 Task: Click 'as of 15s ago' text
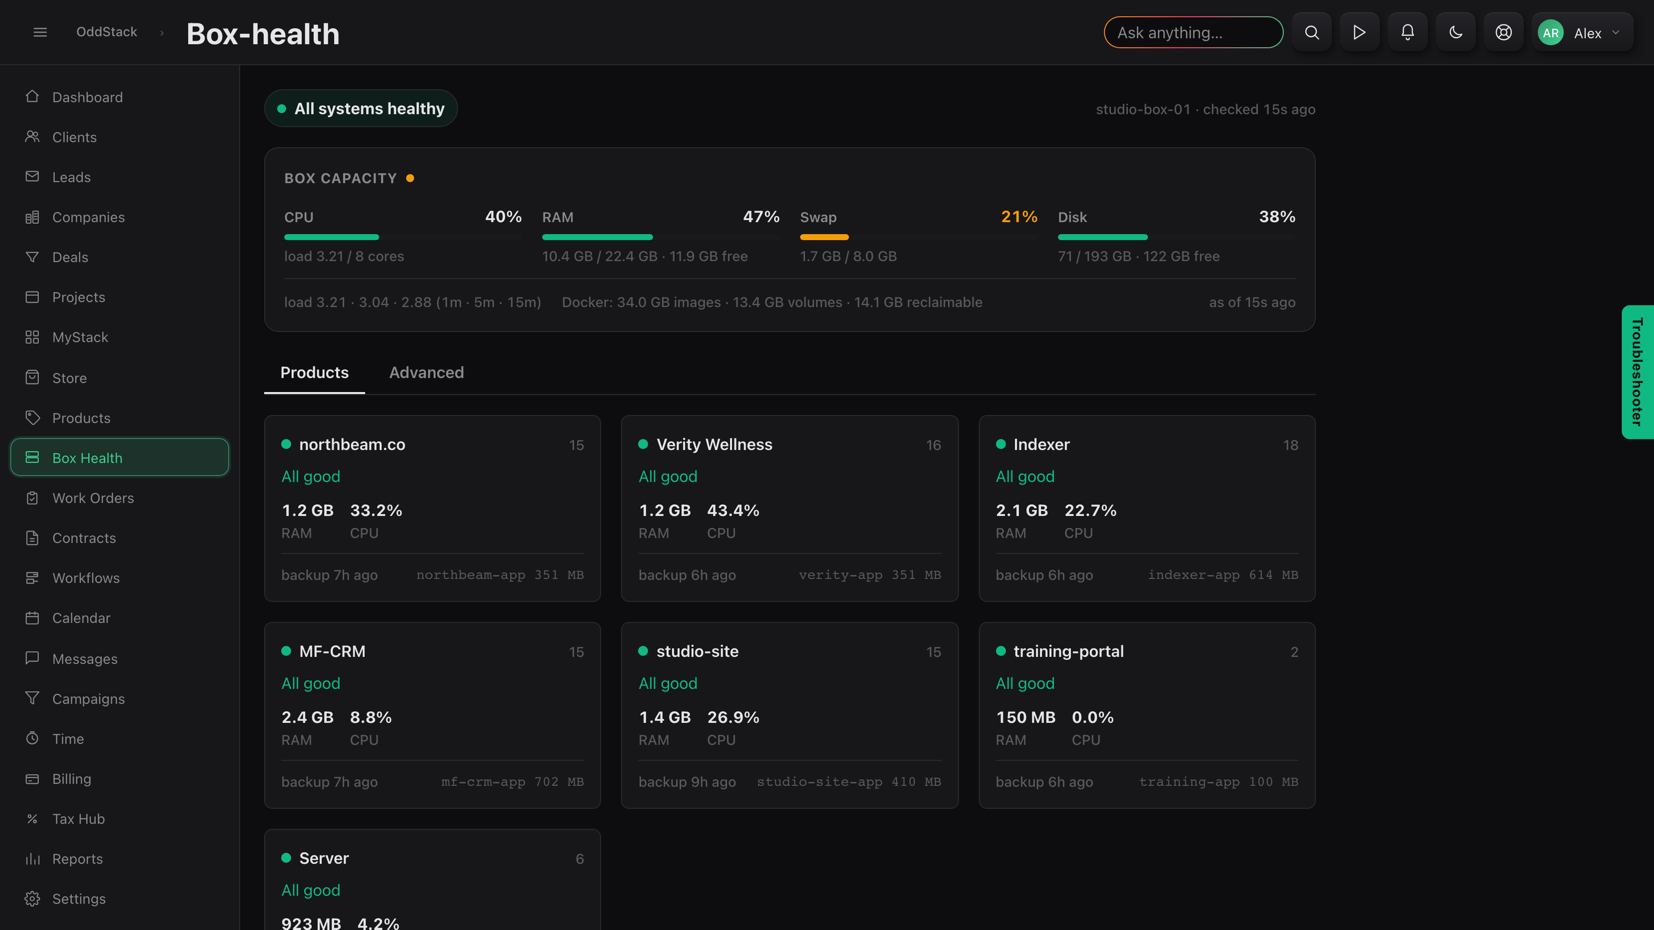click(1252, 302)
